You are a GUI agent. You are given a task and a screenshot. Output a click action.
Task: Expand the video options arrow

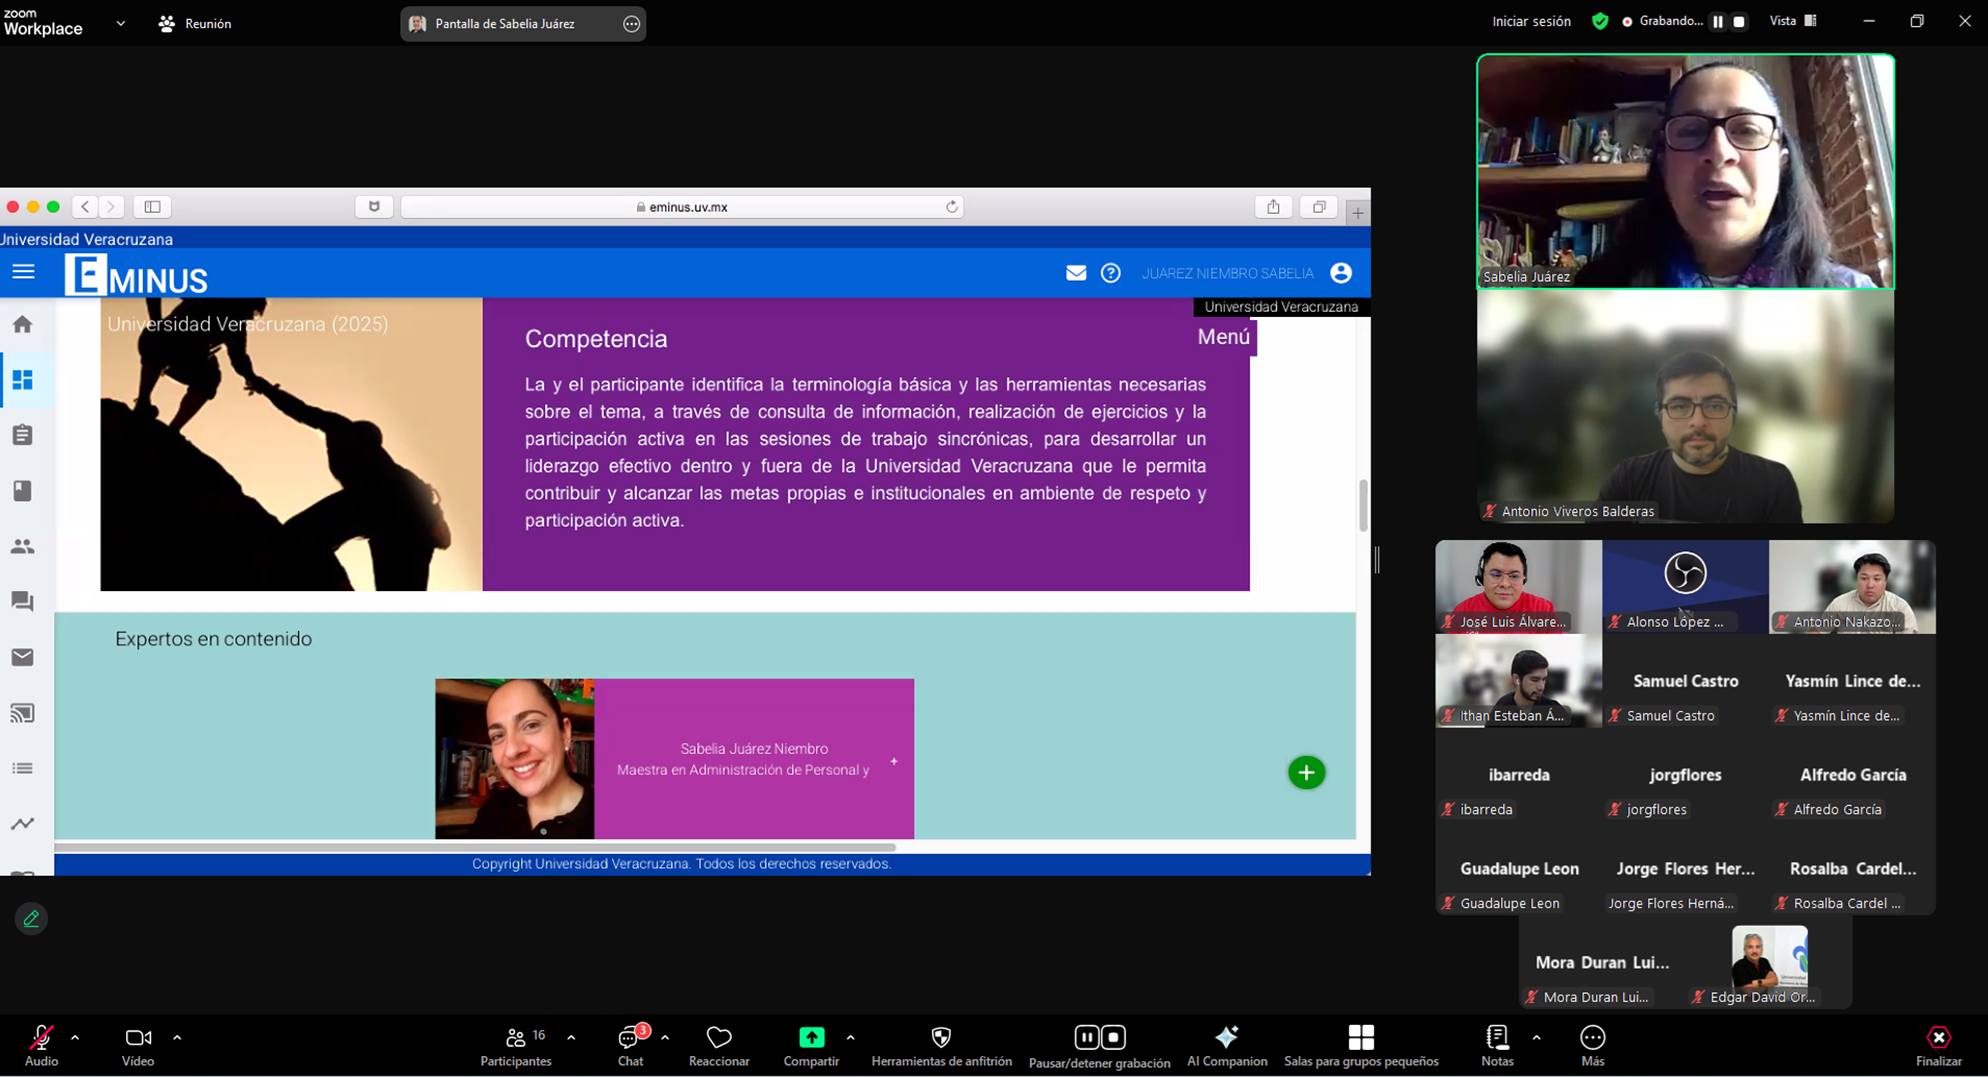[x=177, y=1038]
